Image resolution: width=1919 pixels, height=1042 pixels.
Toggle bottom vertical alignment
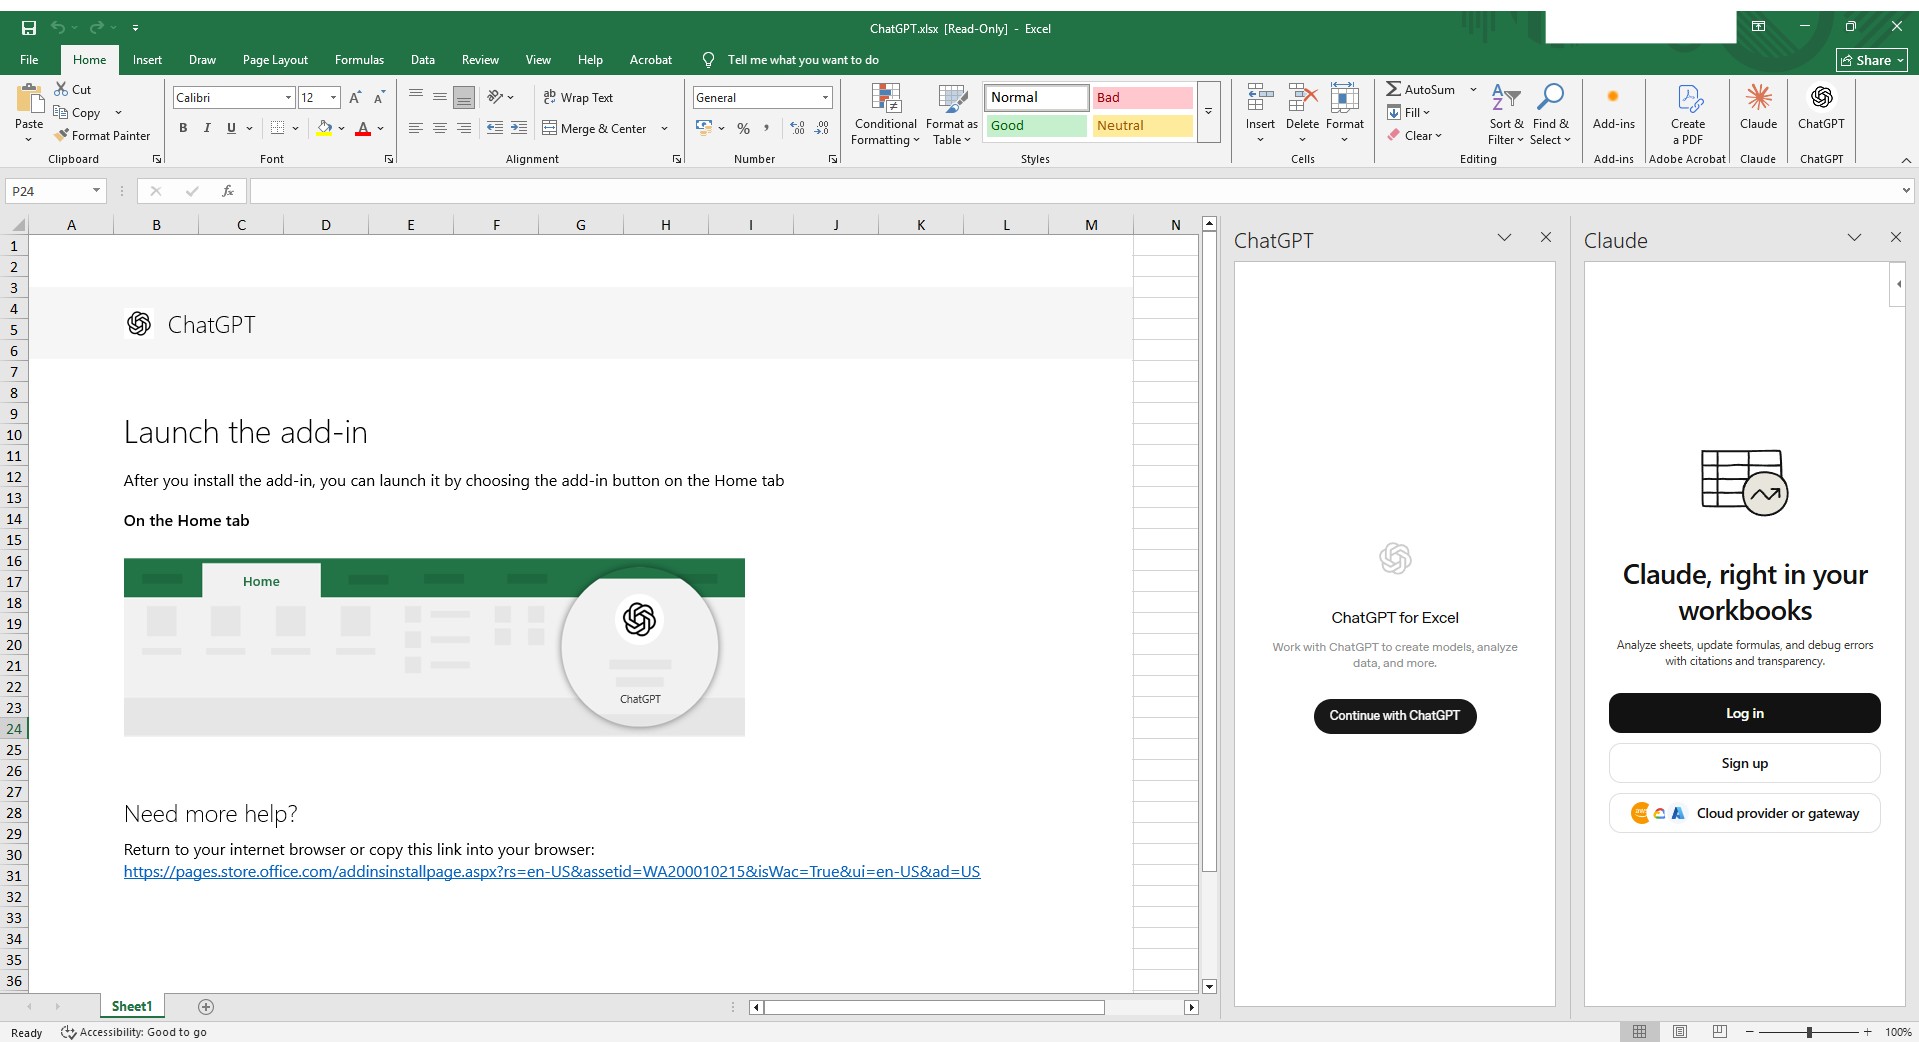click(x=464, y=97)
